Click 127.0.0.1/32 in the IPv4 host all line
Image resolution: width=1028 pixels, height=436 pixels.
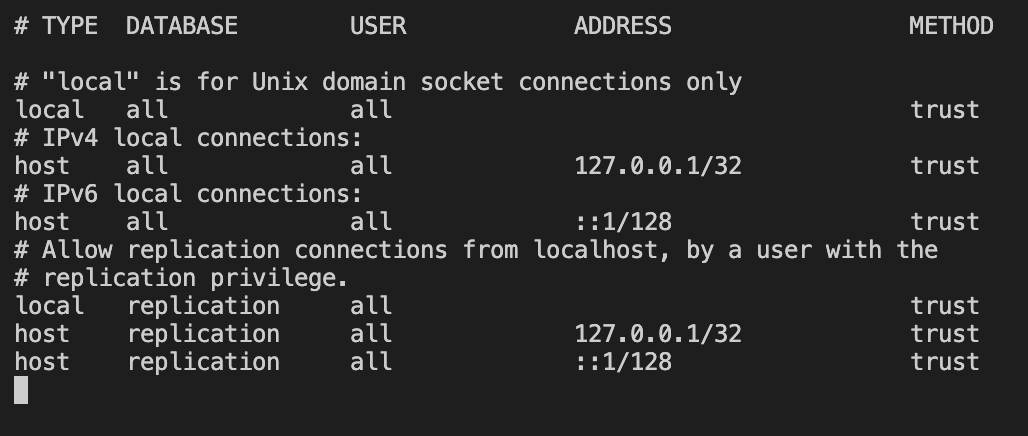pyautogui.click(x=658, y=166)
